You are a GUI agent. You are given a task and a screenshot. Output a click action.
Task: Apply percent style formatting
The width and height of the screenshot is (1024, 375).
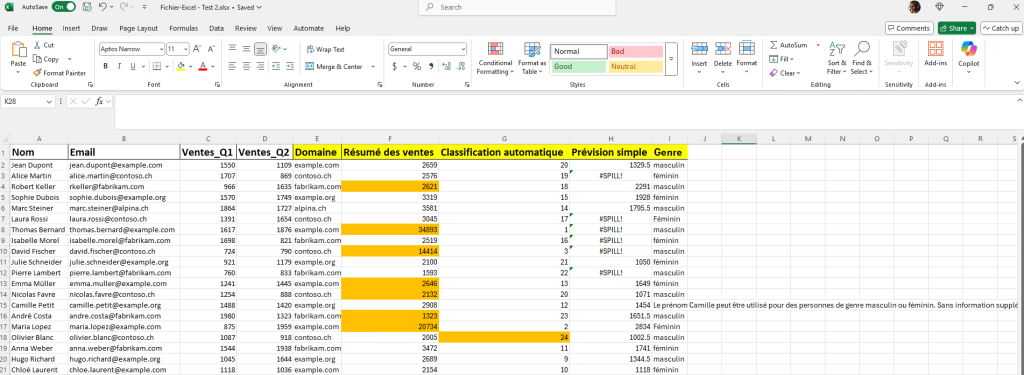[x=417, y=66]
